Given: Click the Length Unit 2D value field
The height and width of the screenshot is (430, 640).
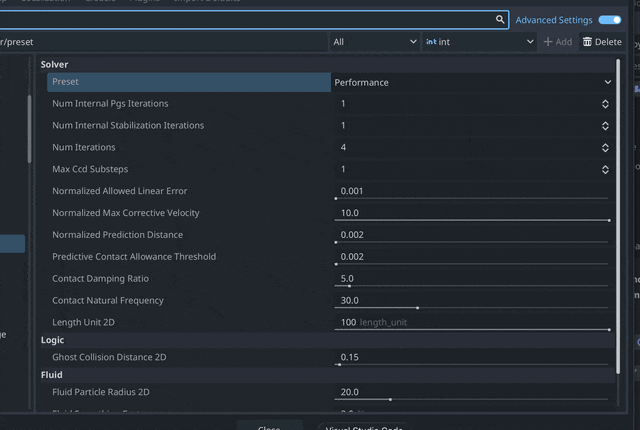Looking at the screenshot, I should click(x=470, y=322).
